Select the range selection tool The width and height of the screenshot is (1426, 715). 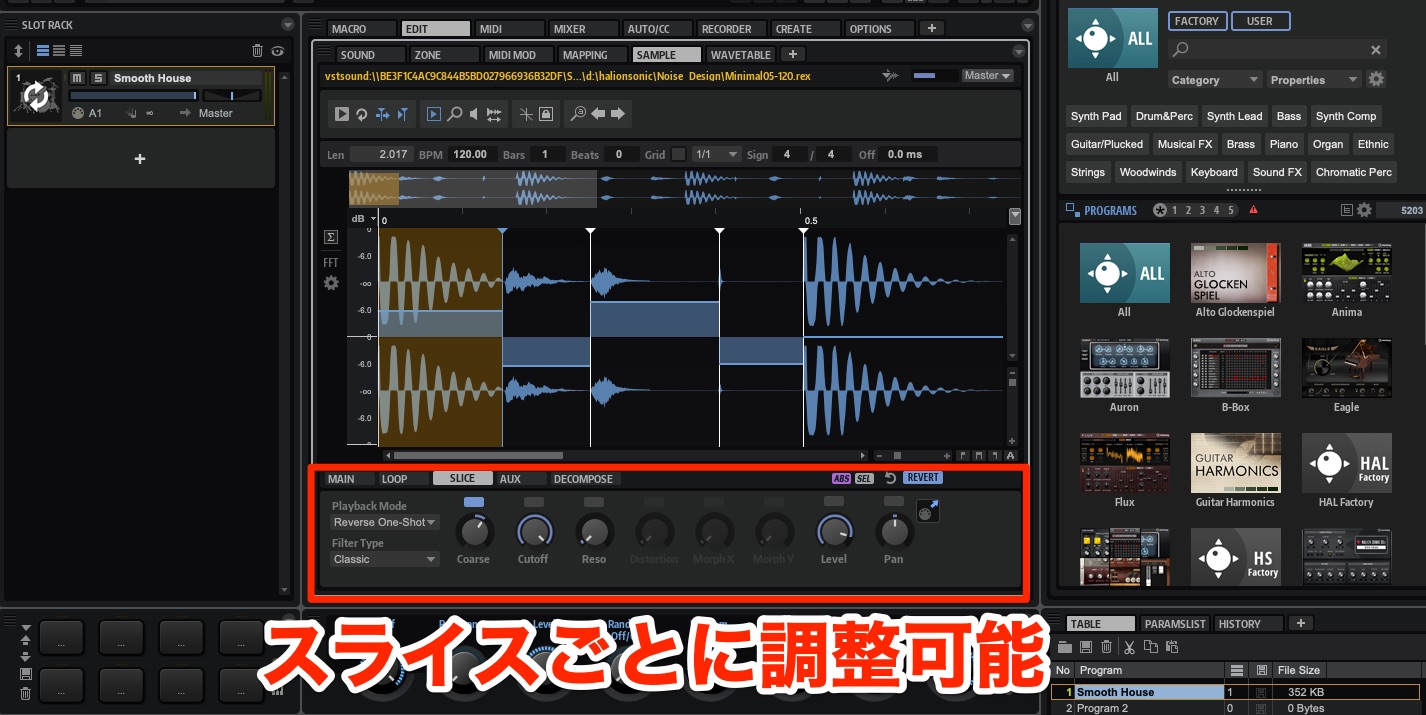434,115
